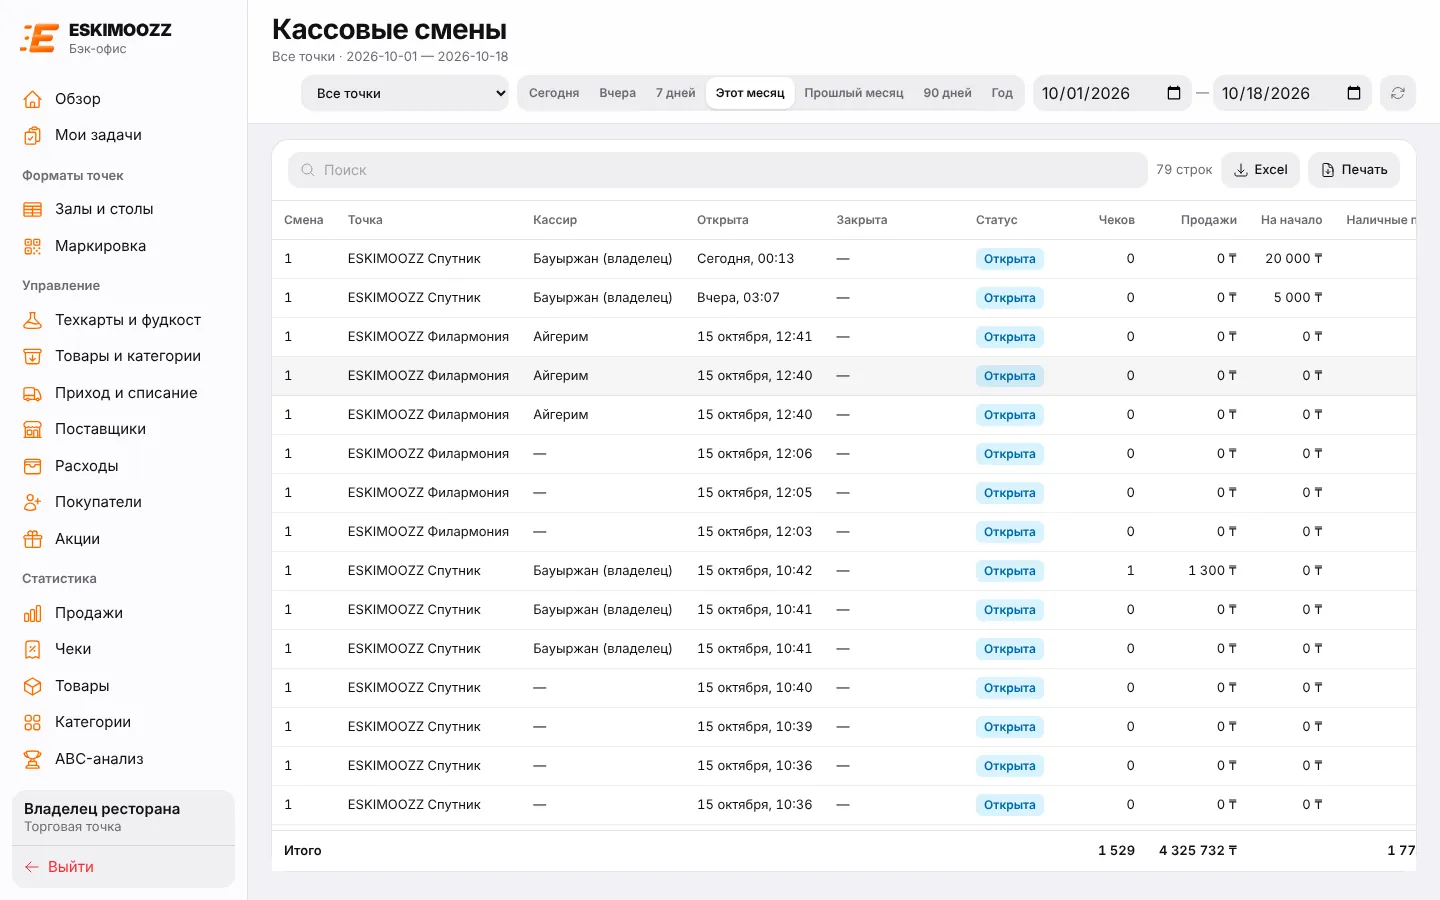
Task: Select the 90 дней period tab
Action: coord(947,93)
